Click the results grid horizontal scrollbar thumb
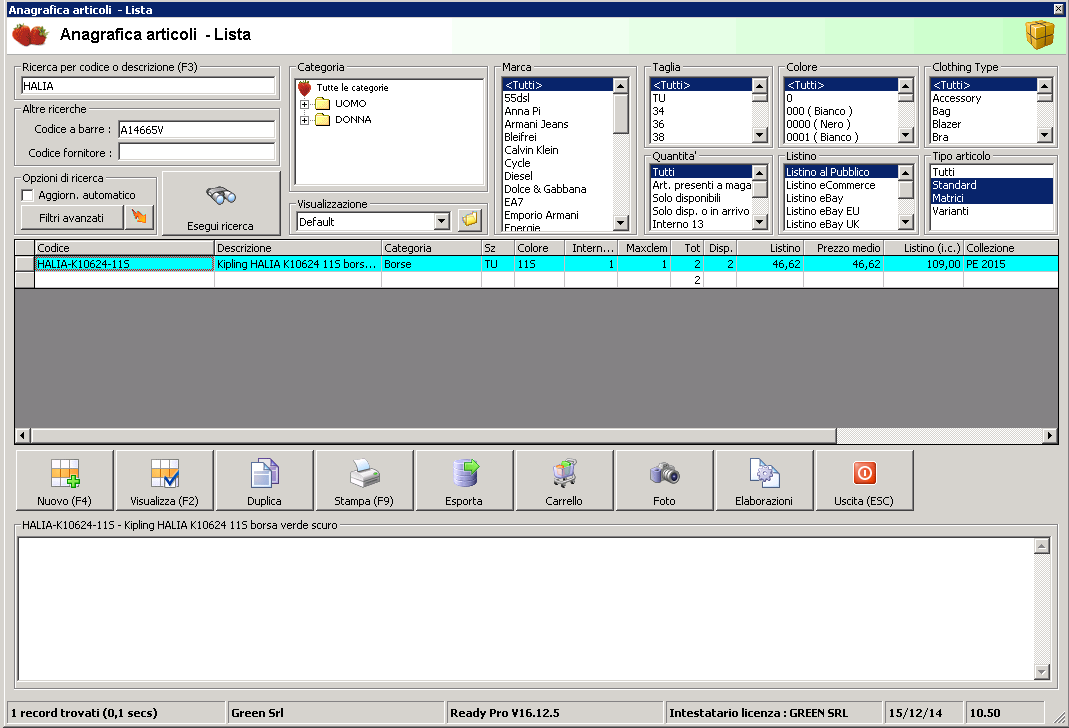Screen dimensions: 1069x728 [x=434, y=436]
